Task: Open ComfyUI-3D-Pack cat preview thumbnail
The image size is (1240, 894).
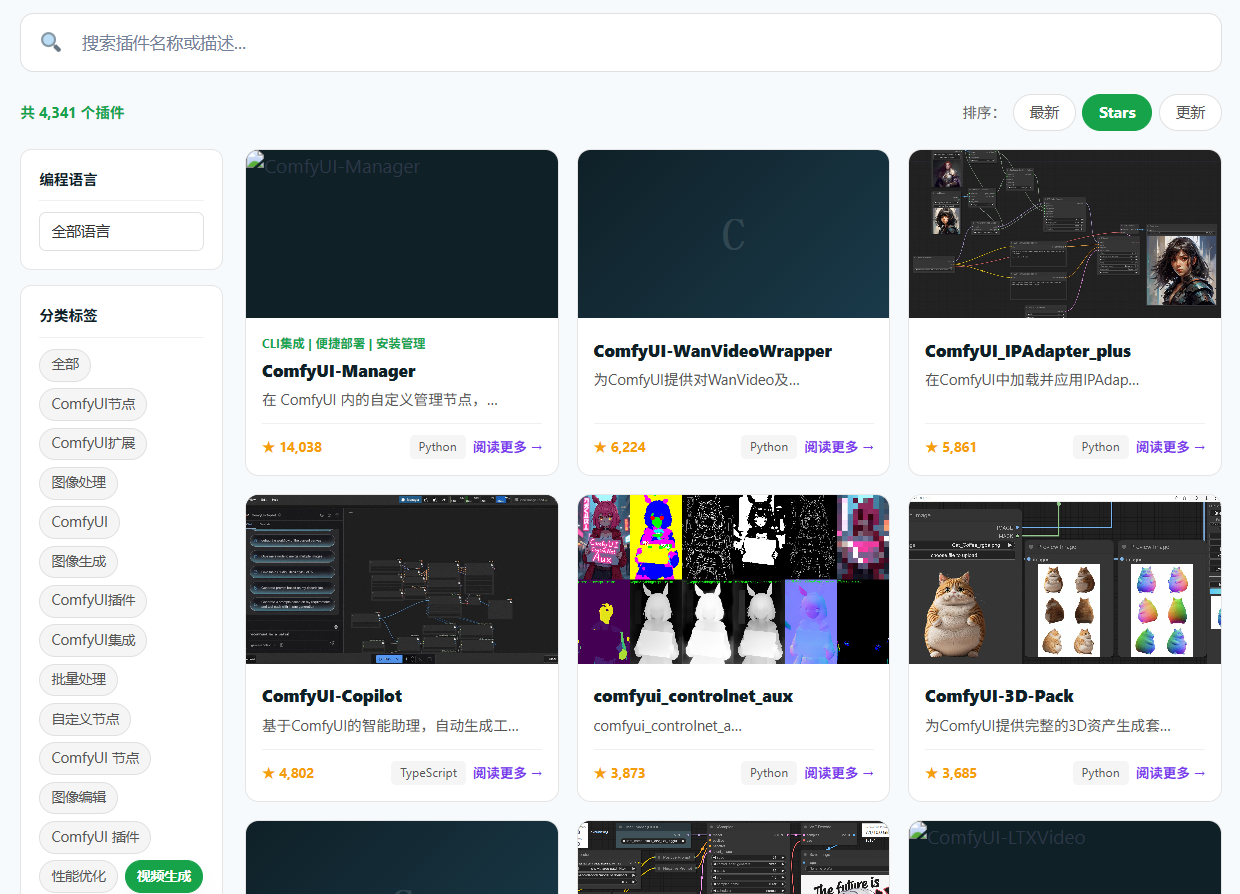Action: [x=1065, y=579]
